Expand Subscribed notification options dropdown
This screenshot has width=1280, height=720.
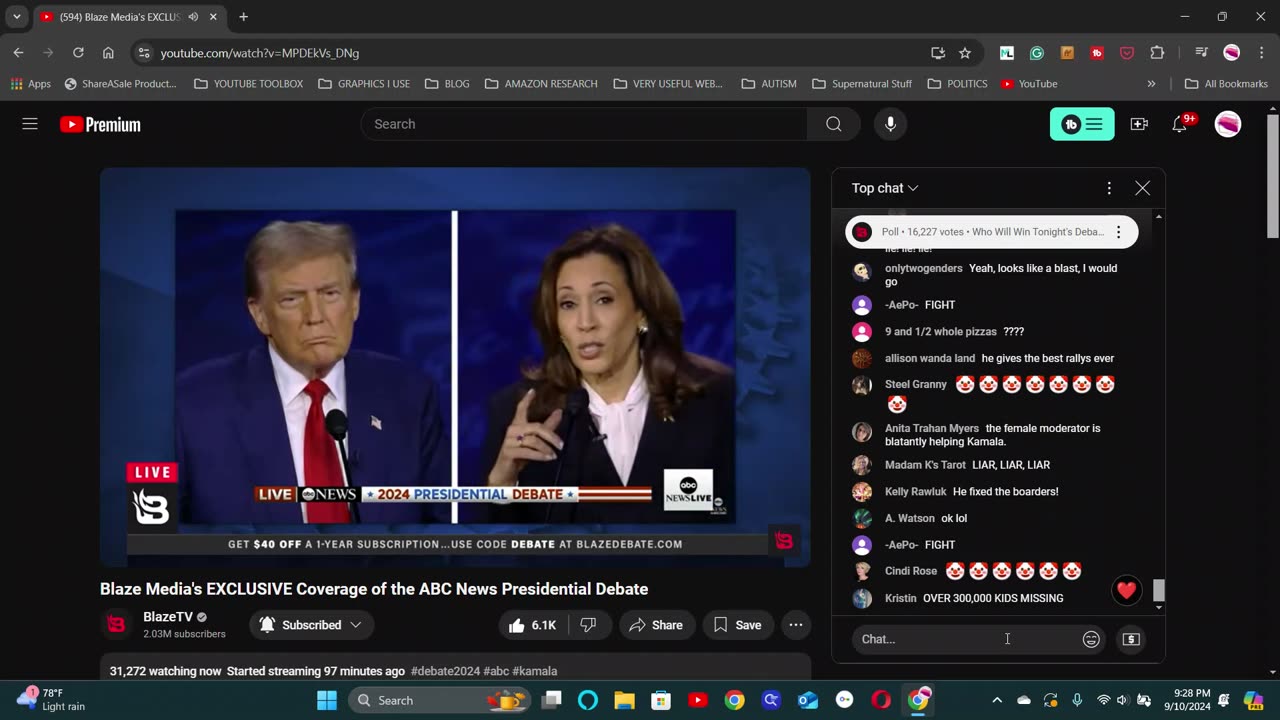310,625
